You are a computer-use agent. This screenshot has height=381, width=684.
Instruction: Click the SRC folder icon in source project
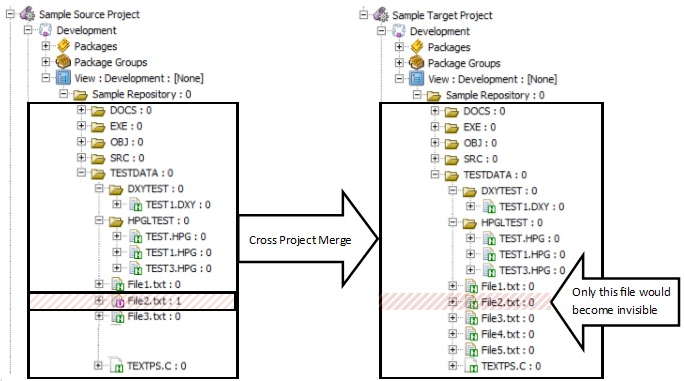pyautogui.click(x=98, y=158)
